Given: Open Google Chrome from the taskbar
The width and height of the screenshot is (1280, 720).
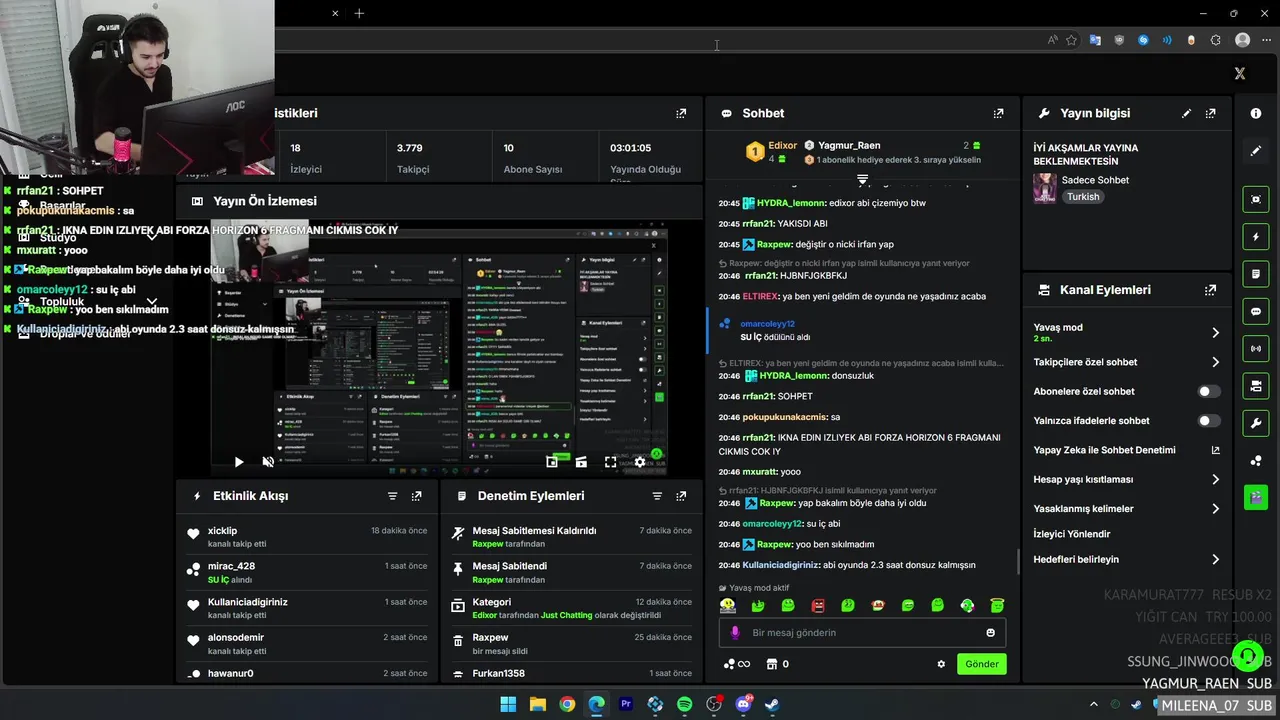Looking at the screenshot, I should (567, 704).
